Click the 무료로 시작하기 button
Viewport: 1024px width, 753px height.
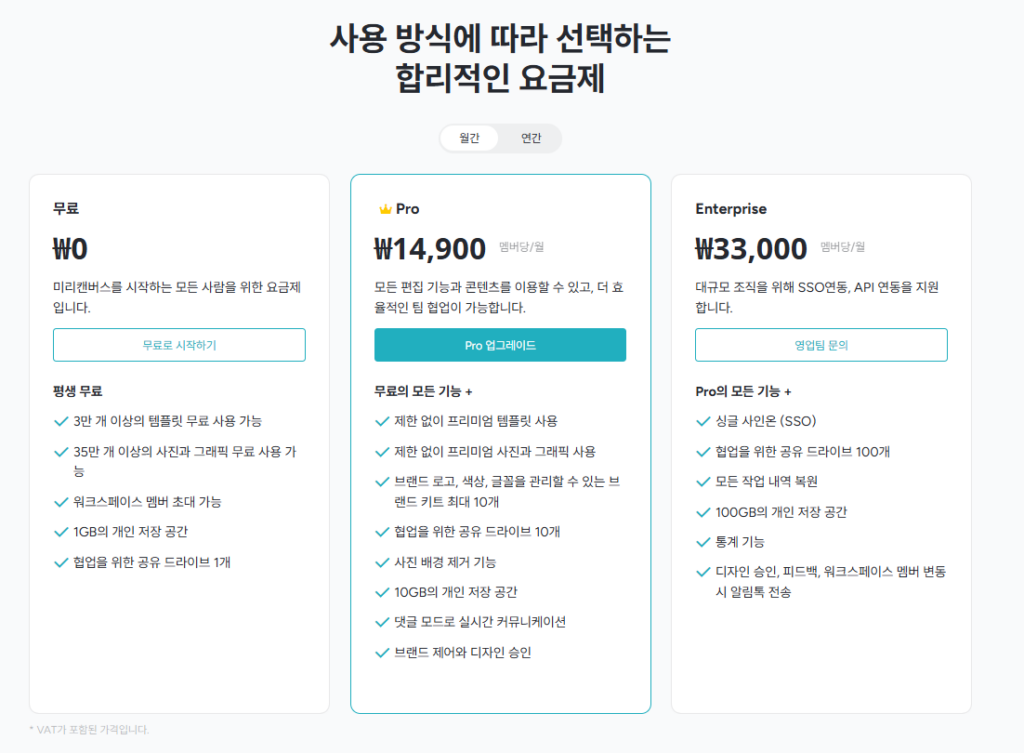(x=179, y=344)
